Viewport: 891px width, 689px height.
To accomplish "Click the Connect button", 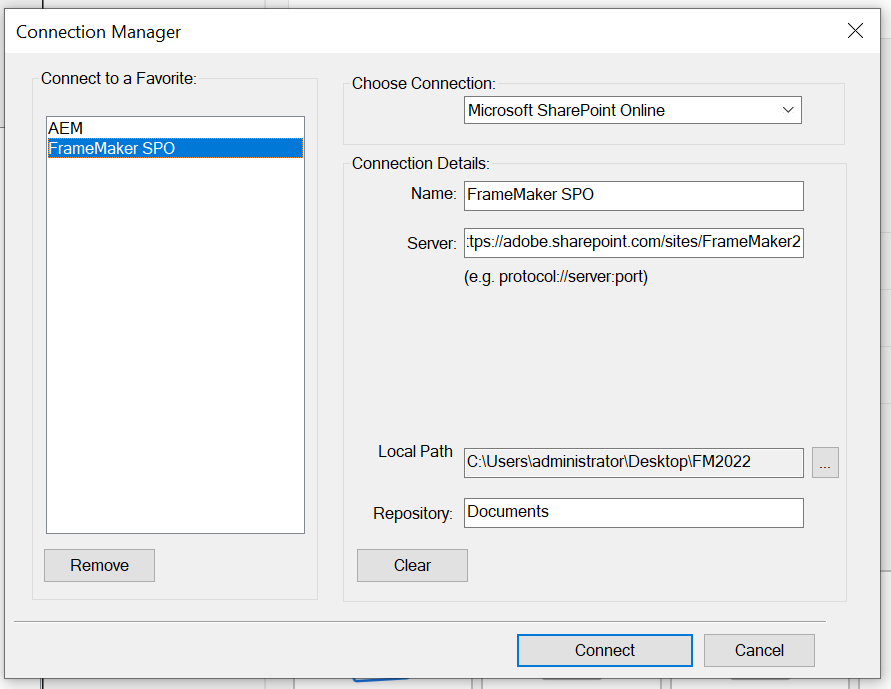I will tap(604, 650).
